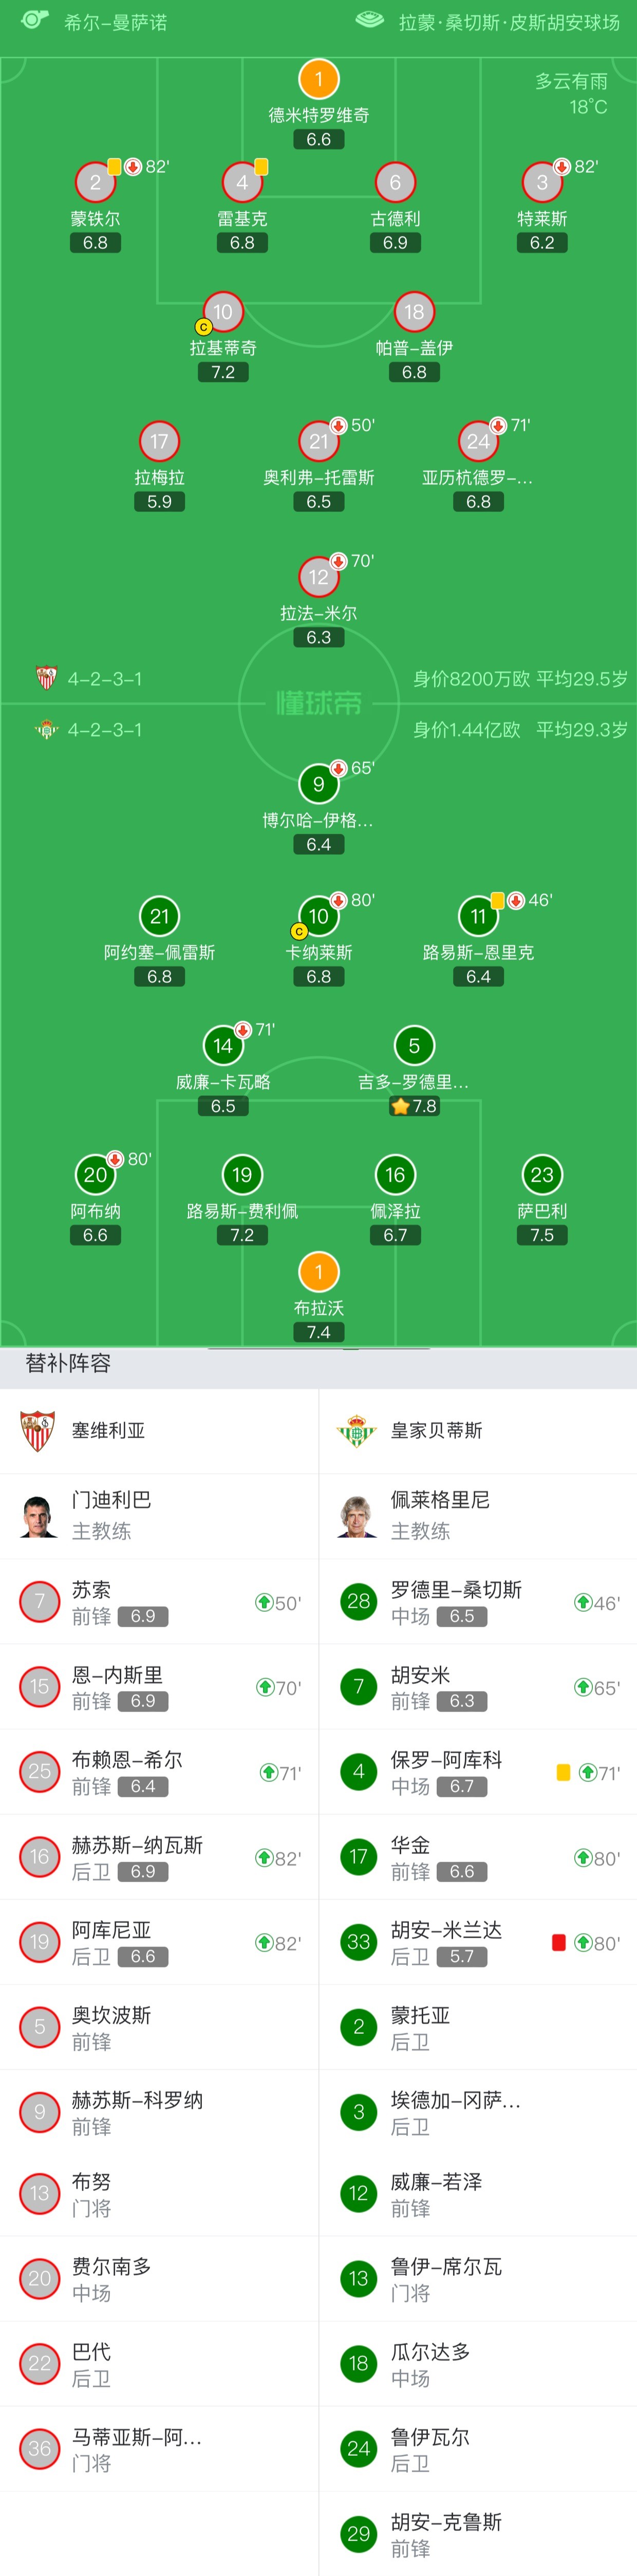Select Betis keeper 布拉沃 number 1
637x2576 pixels.
[318, 1271]
